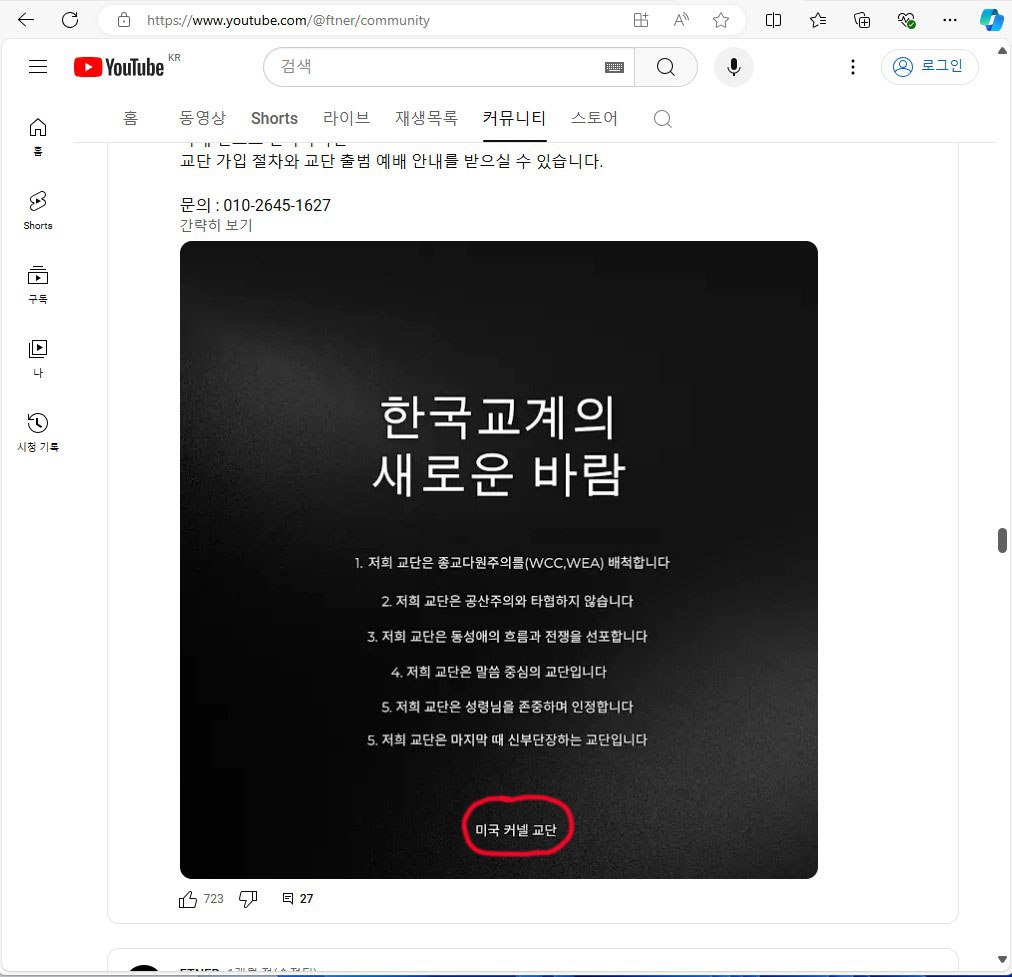Viewport: 1012px width, 977px height.
Task: Click the page vertical scrollbar thumb
Action: point(1002,540)
